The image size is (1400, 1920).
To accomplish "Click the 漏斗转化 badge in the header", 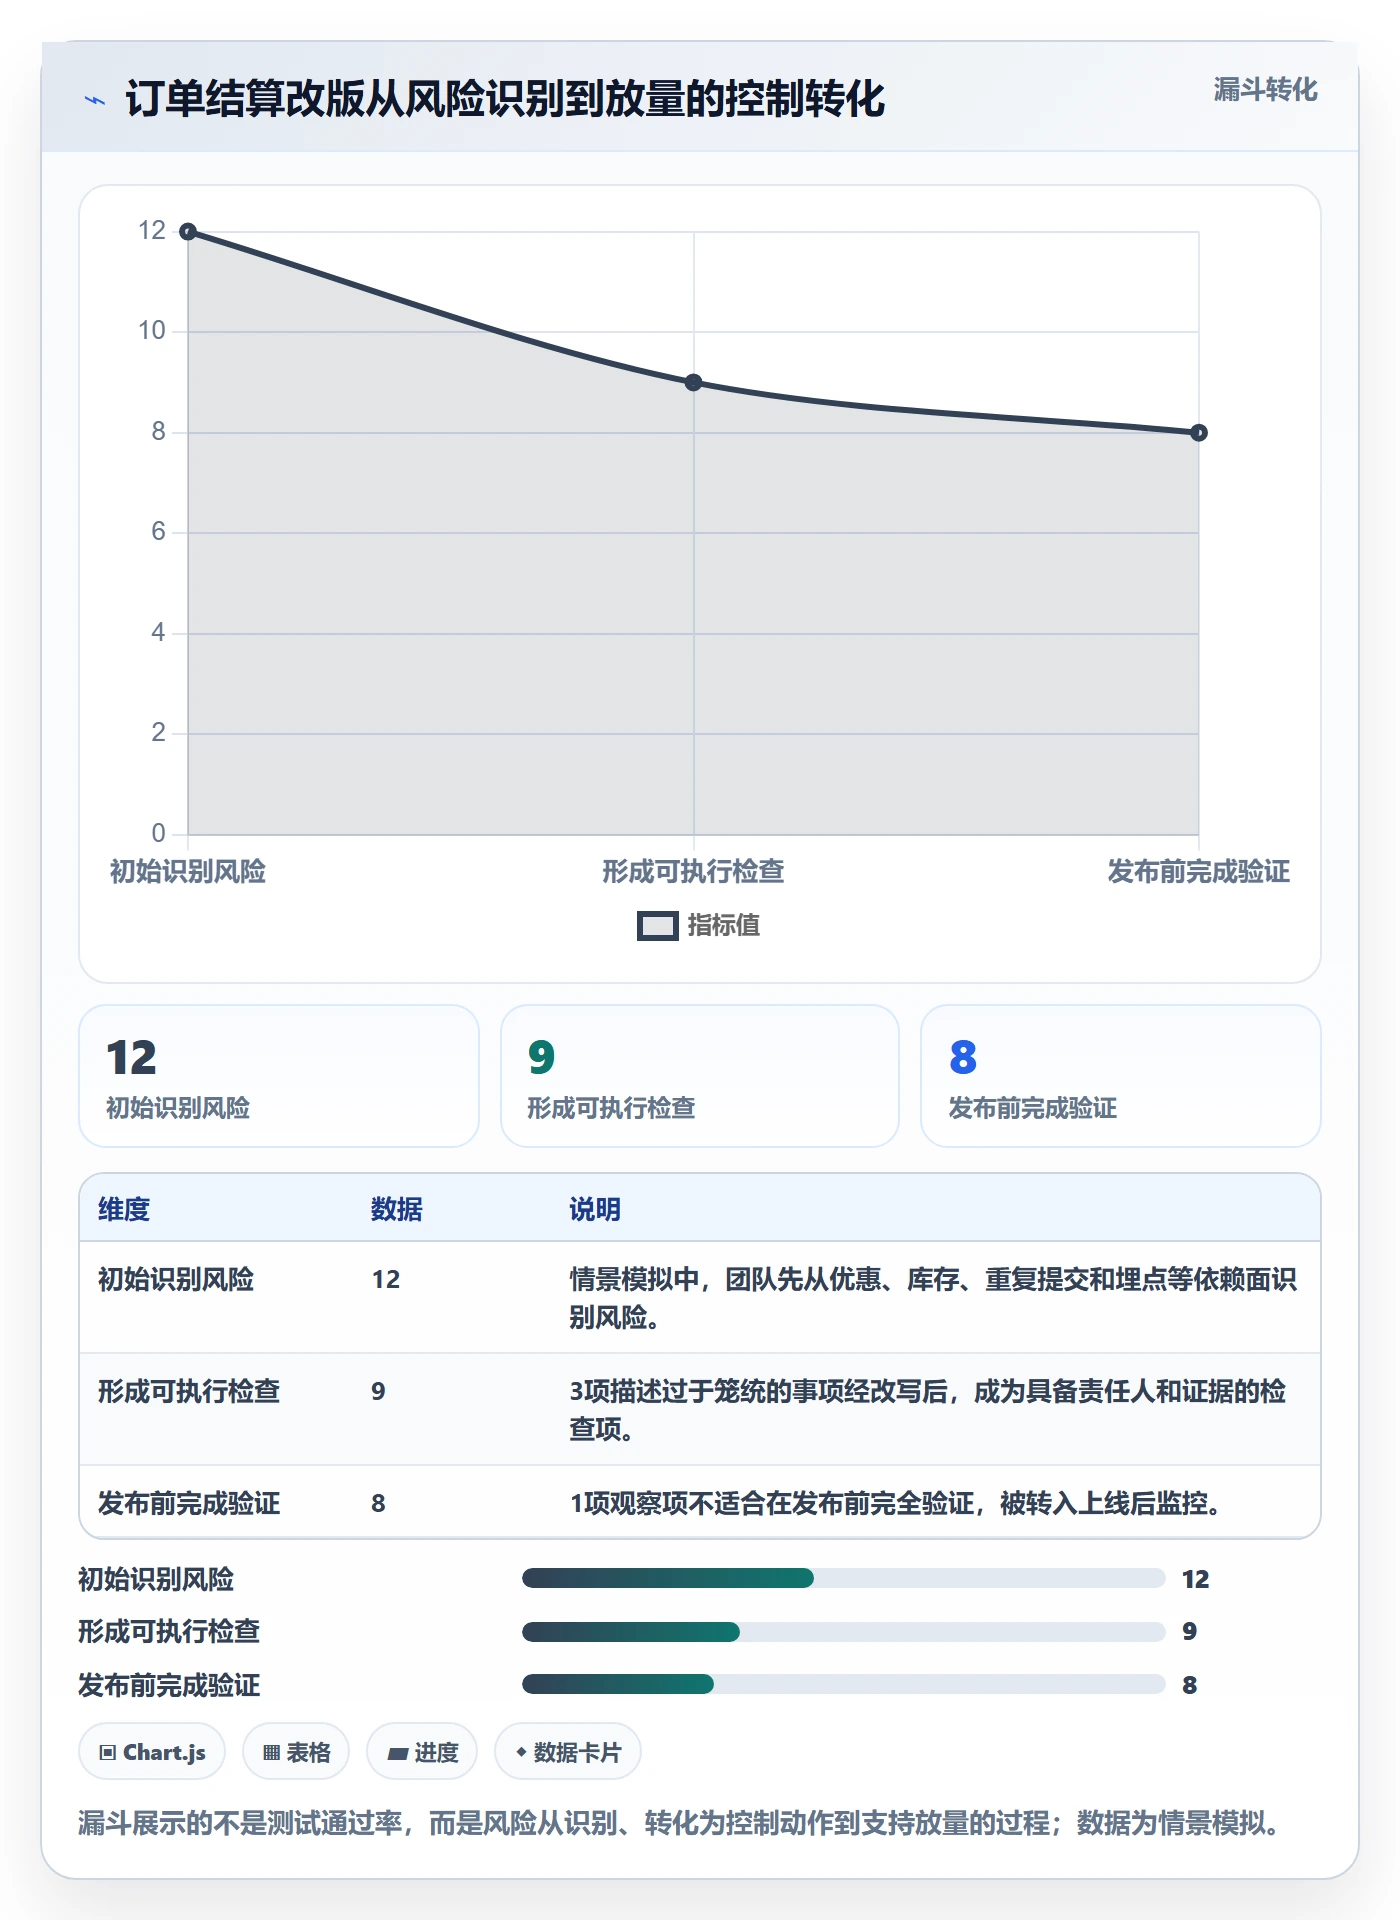I will (x=1265, y=90).
